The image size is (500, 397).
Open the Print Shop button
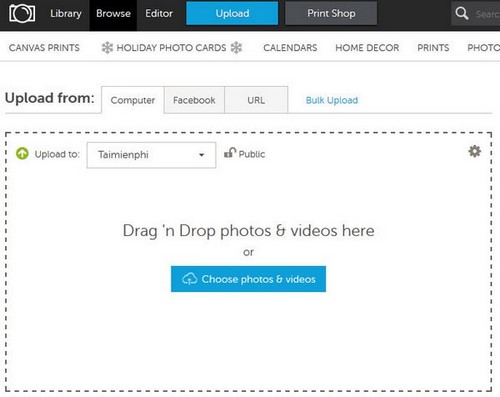(x=331, y=13)
